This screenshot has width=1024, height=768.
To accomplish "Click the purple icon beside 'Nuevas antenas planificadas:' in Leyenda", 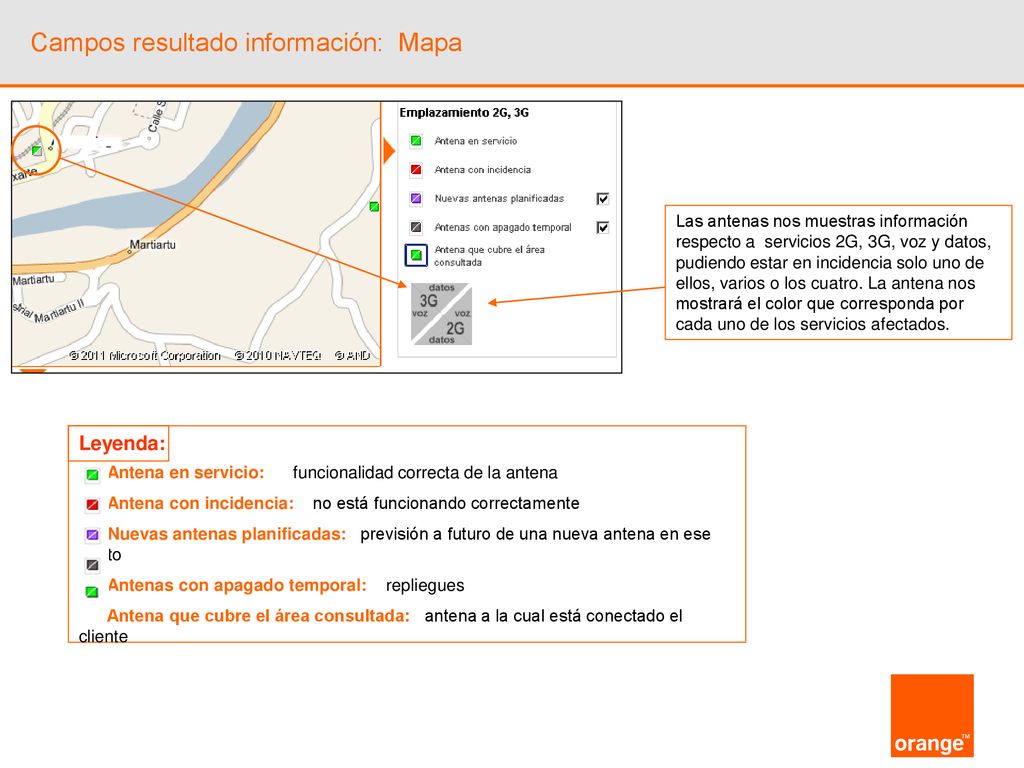I will coord(93,535).
